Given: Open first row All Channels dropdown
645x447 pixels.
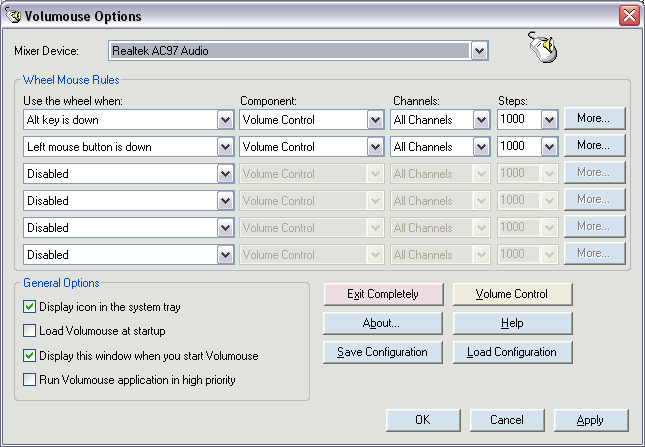Looking at the screenshot, I should pyautogui.click(x=479, y=120).
